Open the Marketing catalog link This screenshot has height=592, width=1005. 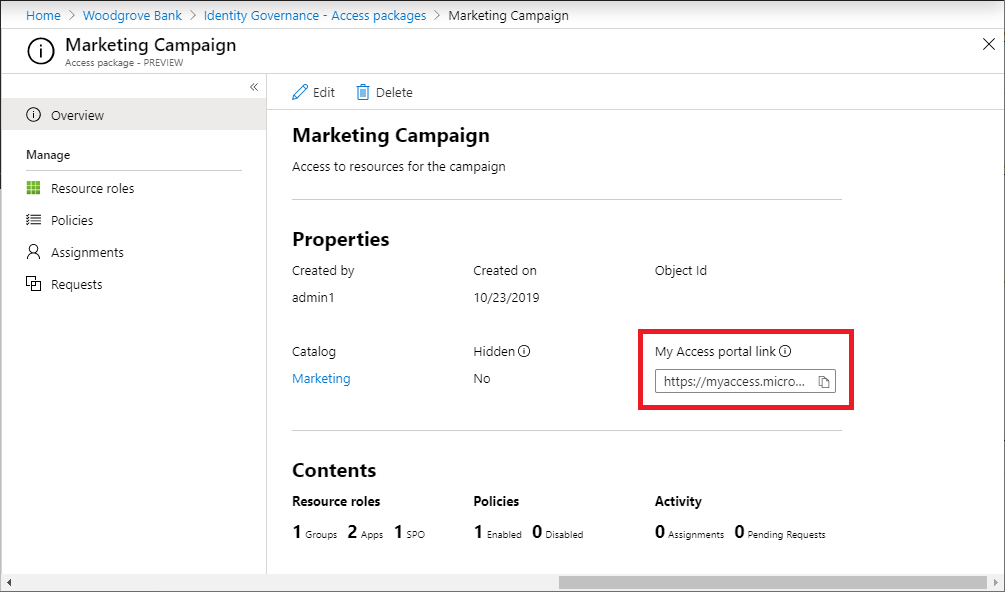(x=320, y=378)
